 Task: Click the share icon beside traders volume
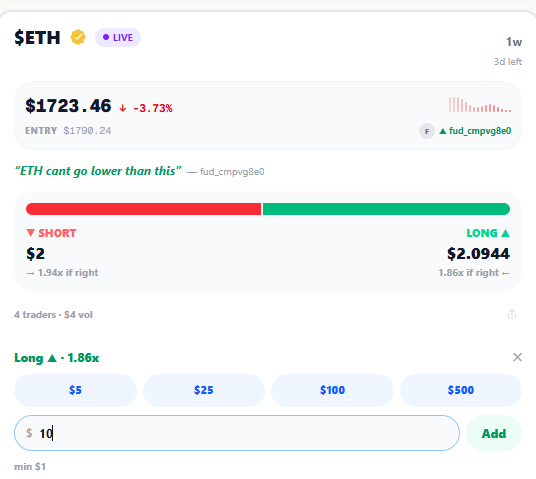[512, 314]
